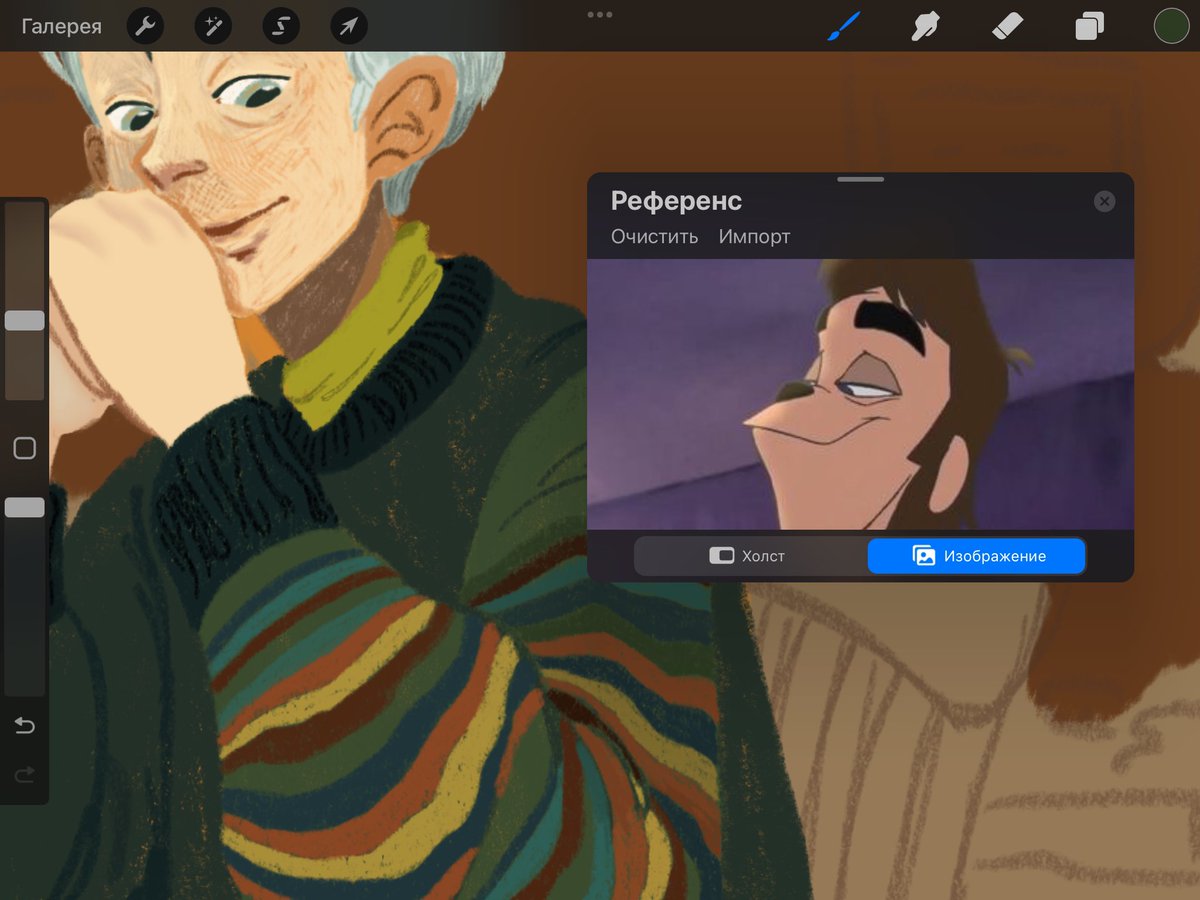Open the active color picker circle
This screenshot has height=900, width=1200.
coord(1170,26)
